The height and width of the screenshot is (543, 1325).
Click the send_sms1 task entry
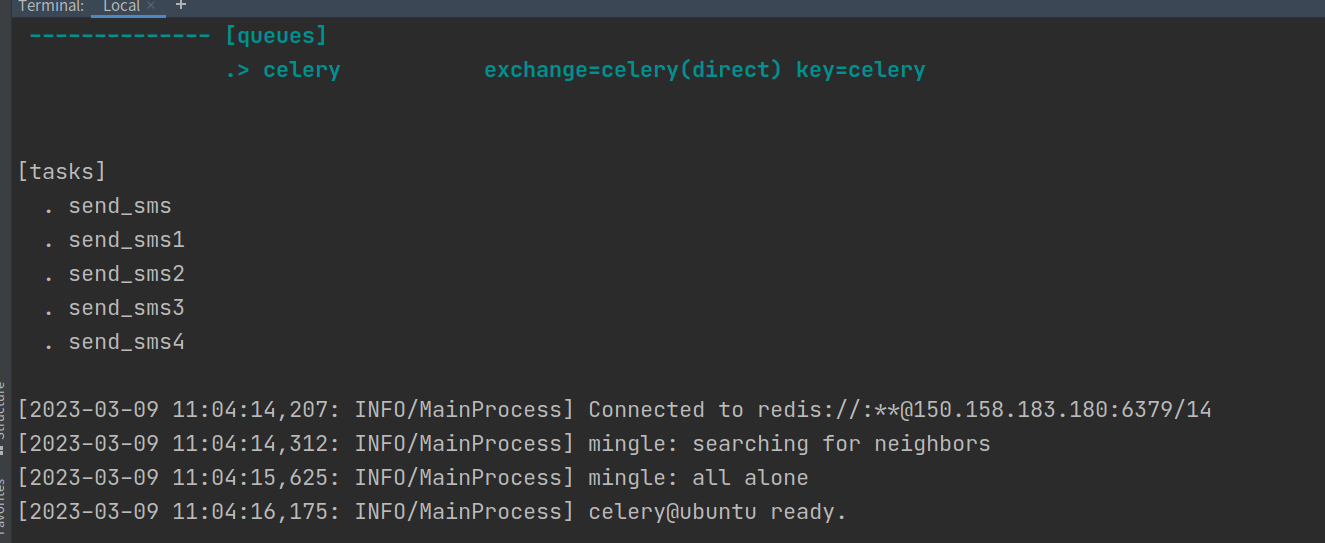pyautogui.click(x=126, y=241)
